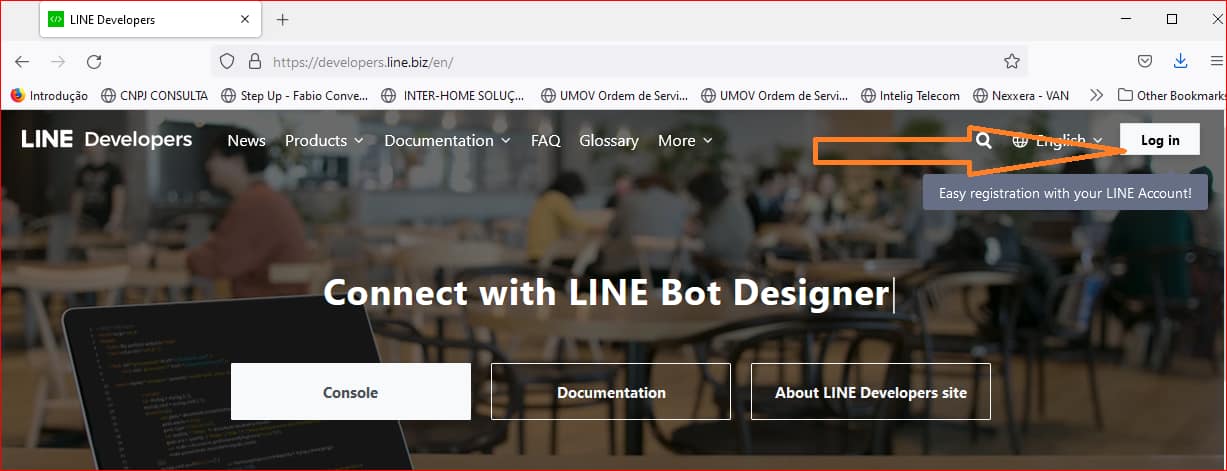Viewport: 1227px width, 471px height.
Task: Show more bookmarks chevron
Action: click(1096, 96)
